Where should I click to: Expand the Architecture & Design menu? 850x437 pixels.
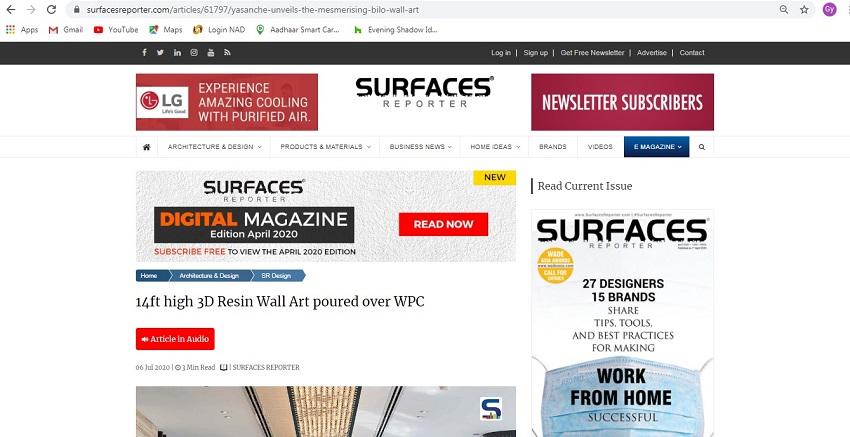click(x=214, y=147)
